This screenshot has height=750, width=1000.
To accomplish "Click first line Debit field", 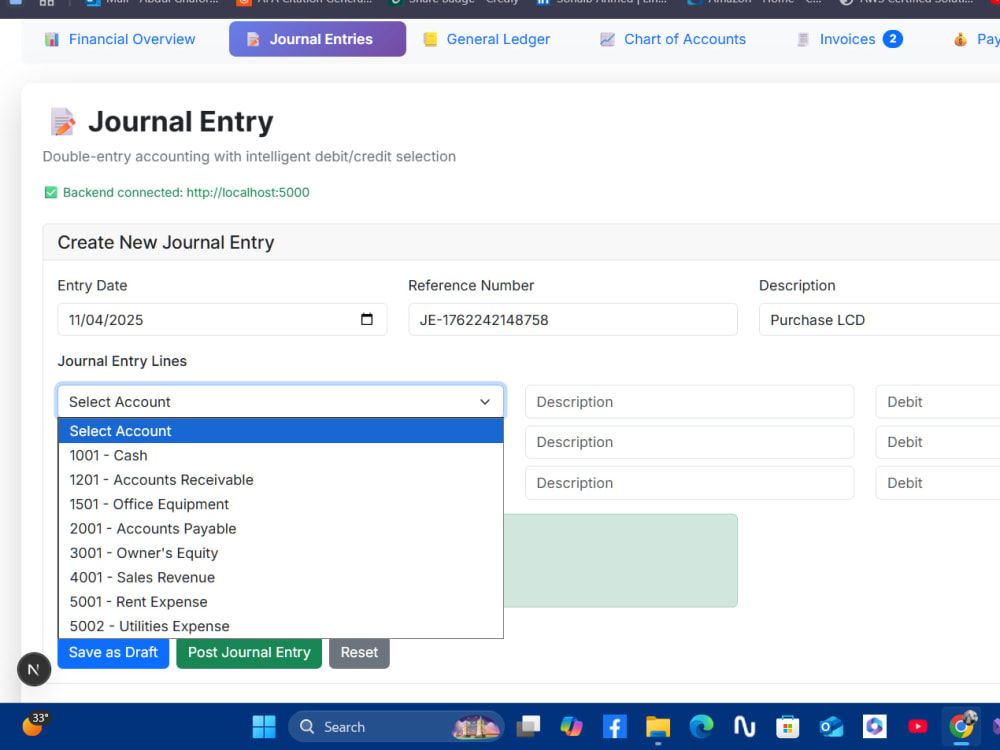I will pos(938,402).
